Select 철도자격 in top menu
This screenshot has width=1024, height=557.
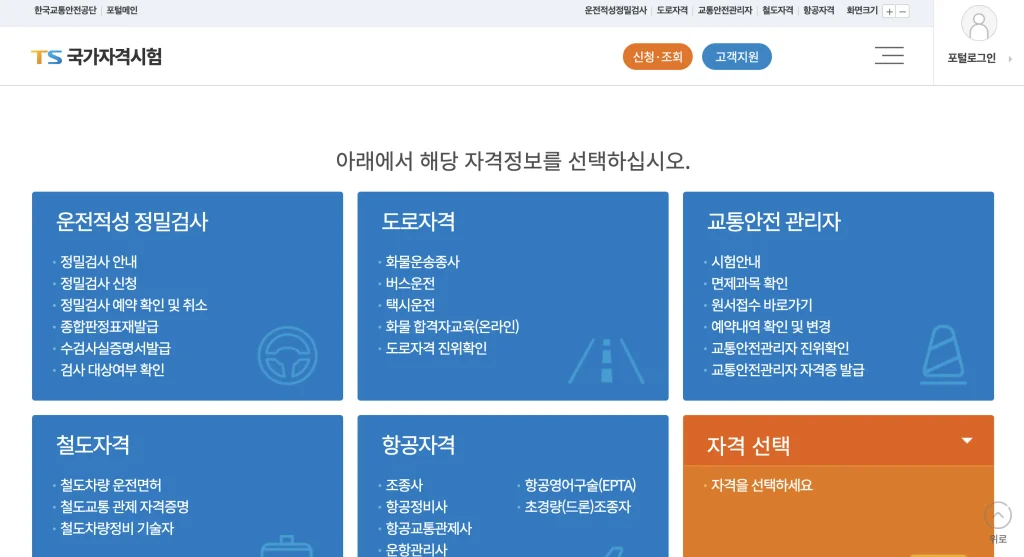coord(777,10)
